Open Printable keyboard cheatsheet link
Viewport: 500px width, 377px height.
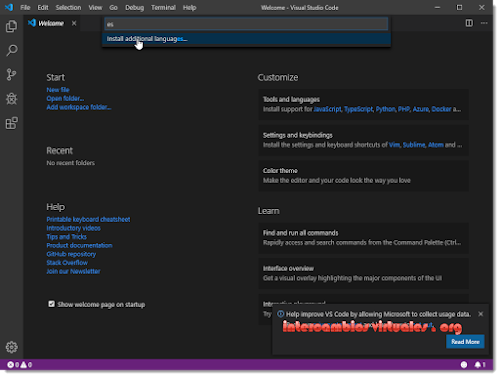coord(88,219)
